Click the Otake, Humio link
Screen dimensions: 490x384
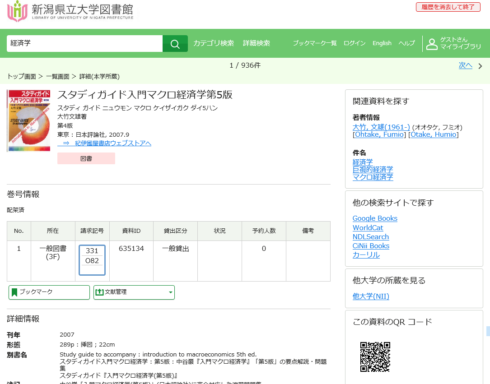433,134
